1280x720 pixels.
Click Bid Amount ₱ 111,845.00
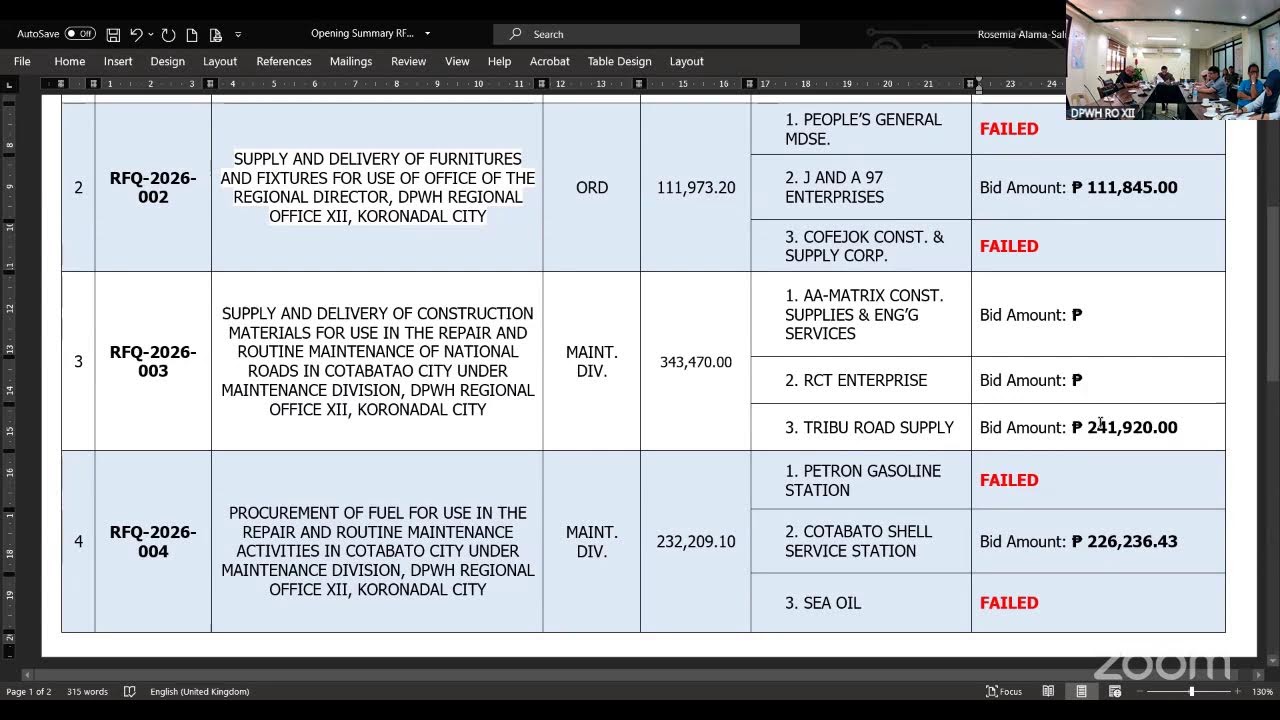pyautogui.click(x=1078, y=187)
